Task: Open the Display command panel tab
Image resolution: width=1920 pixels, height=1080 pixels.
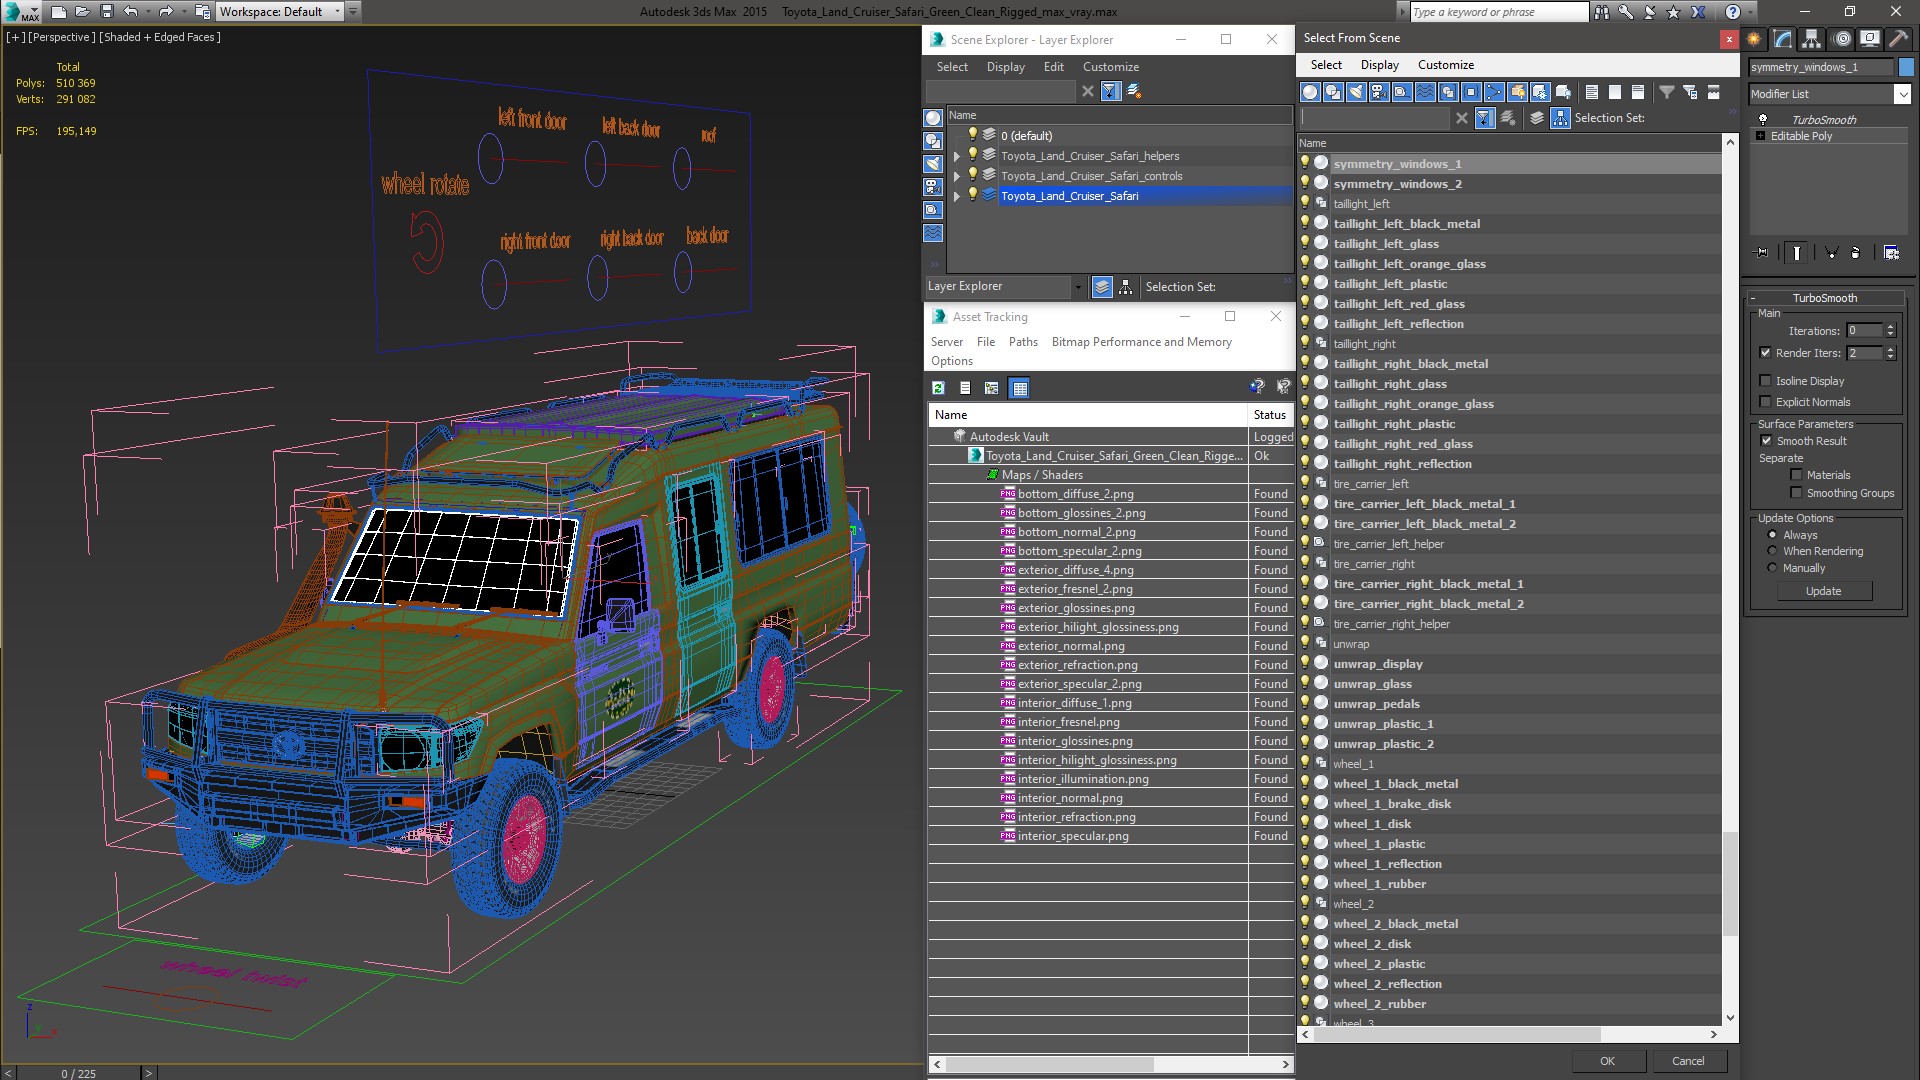Action: (x=1870, y=39)
